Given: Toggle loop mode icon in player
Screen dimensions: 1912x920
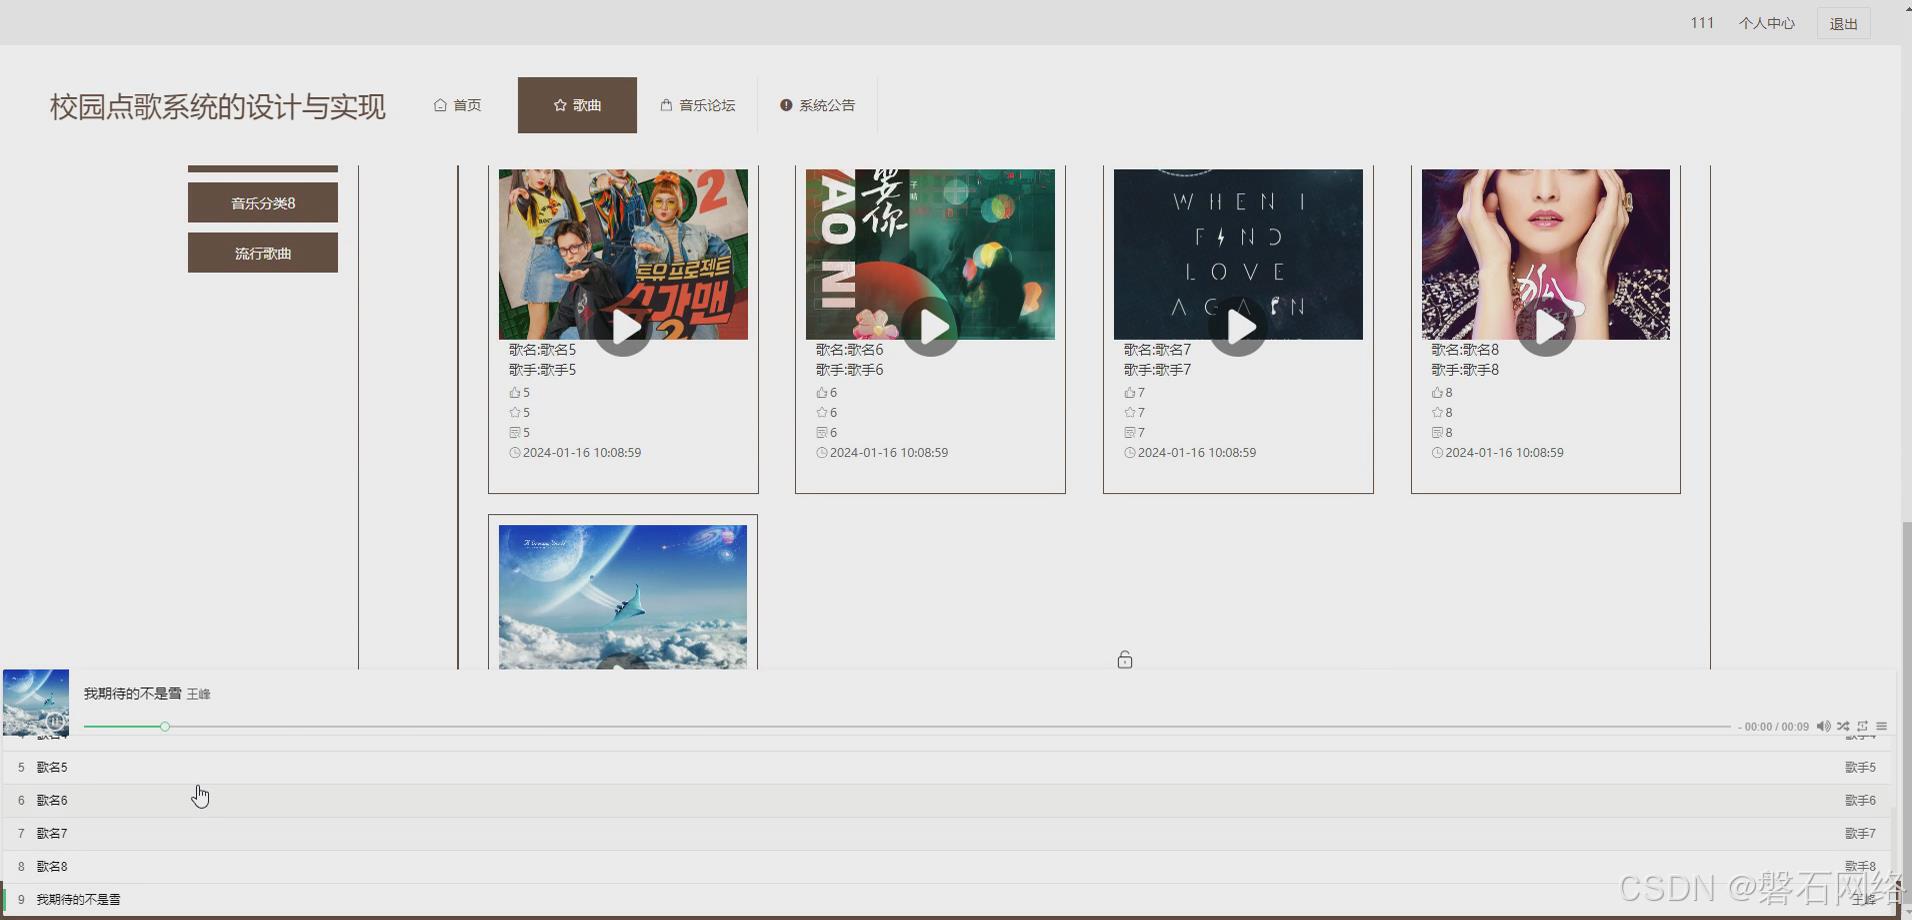Looking at the screenshot, I should click(x=1862, y=726).
